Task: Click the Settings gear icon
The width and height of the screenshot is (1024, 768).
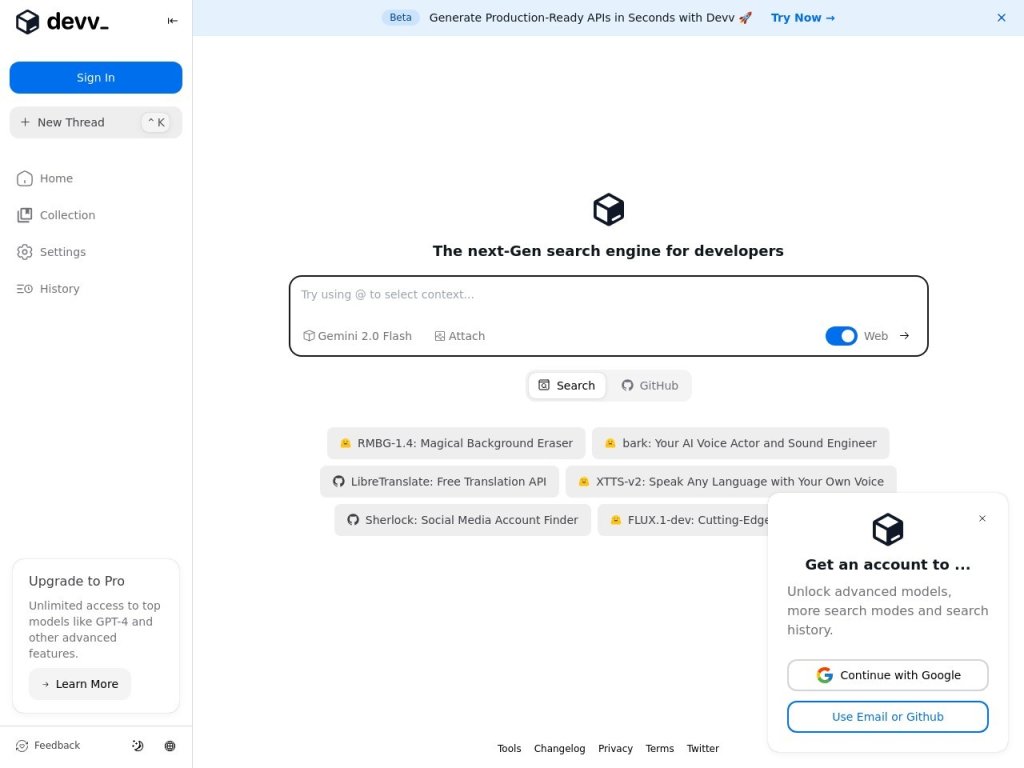Action: (25, 251)
